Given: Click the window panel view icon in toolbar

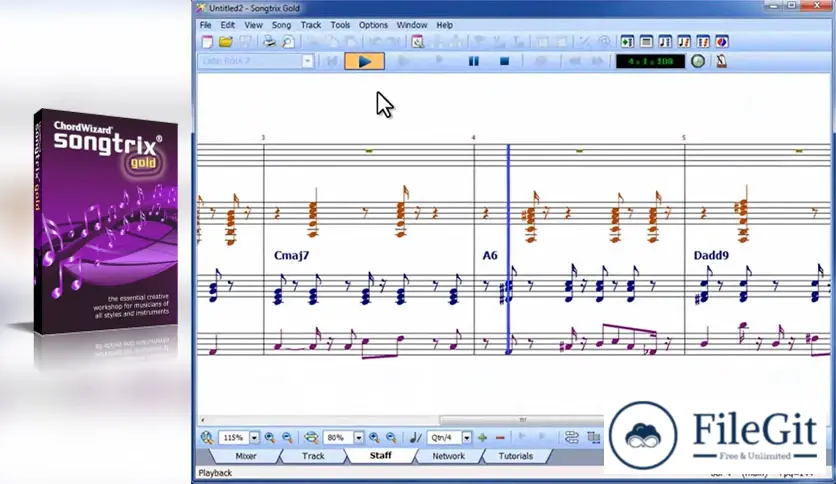Looking at the screenshot, I should pos(646,42).
